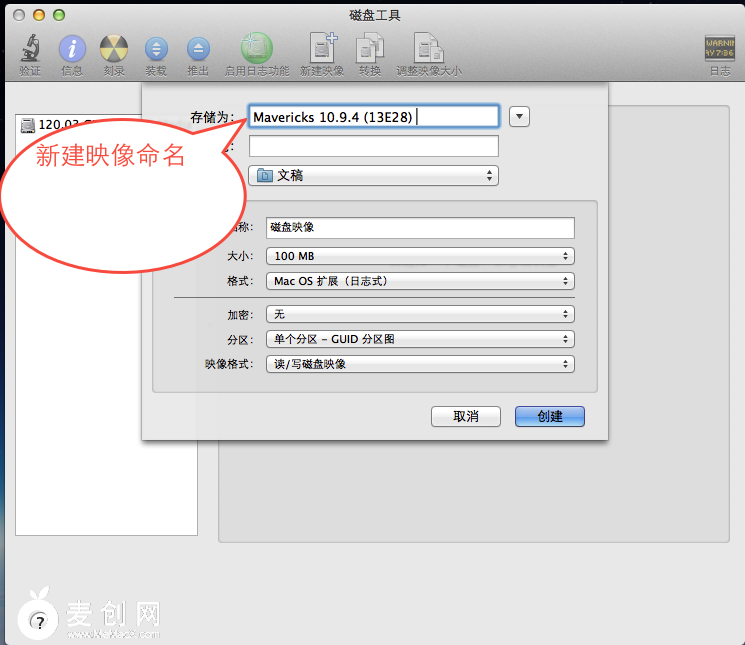Click the Convert toolbar icon
Screen dimensions: 745x645
(370, 48)
